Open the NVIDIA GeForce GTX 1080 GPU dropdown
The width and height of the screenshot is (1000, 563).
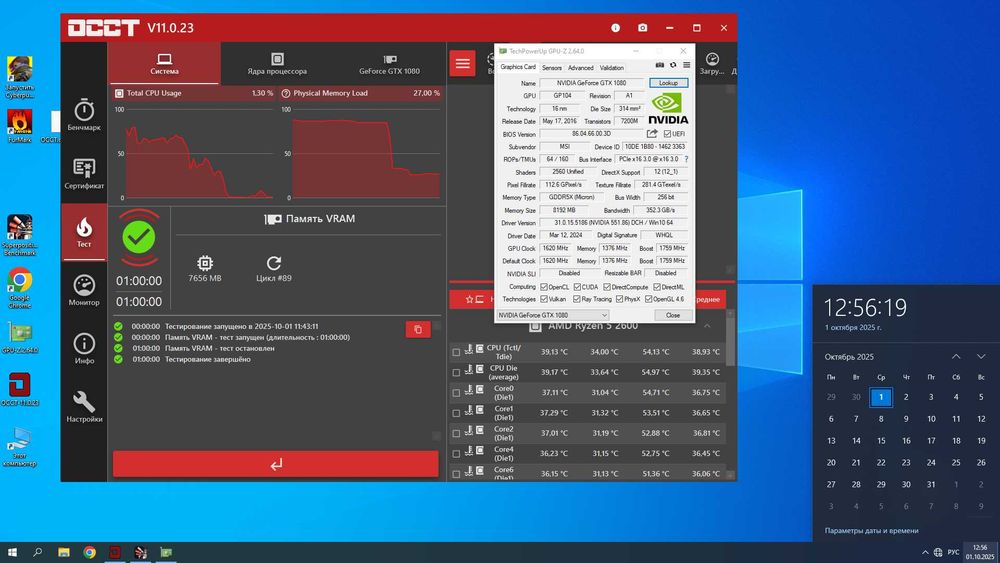pos(552,315)
